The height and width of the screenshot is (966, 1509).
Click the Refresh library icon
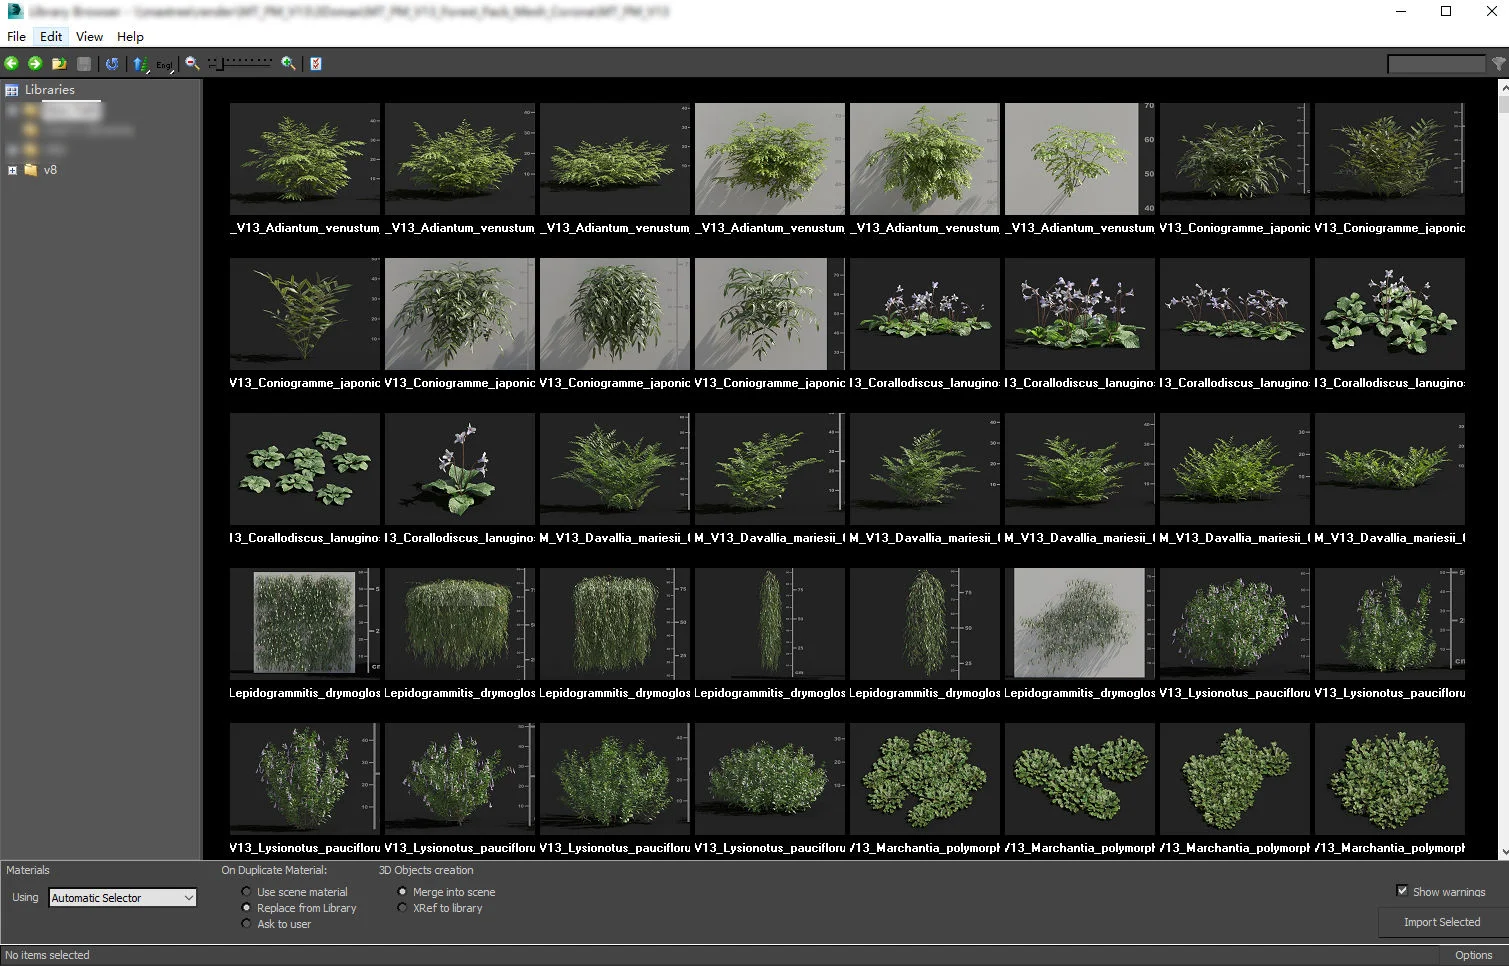pos(112,63)
